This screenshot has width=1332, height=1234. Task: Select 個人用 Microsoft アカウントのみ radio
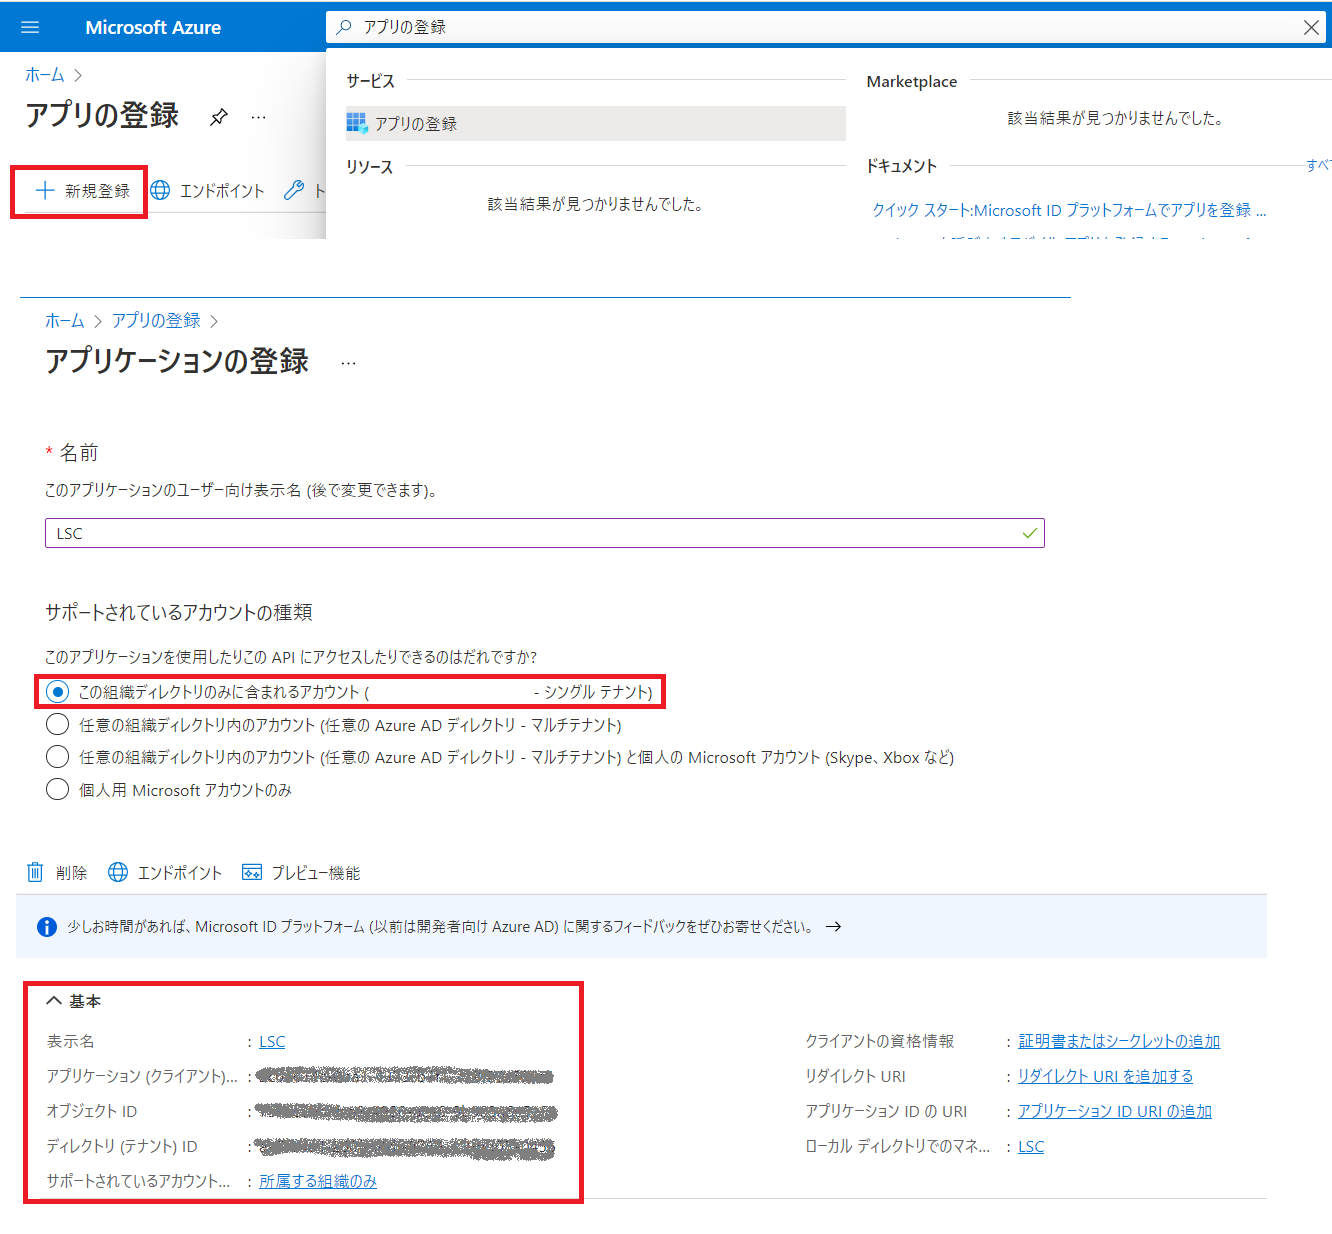click(x=58, y=790)
